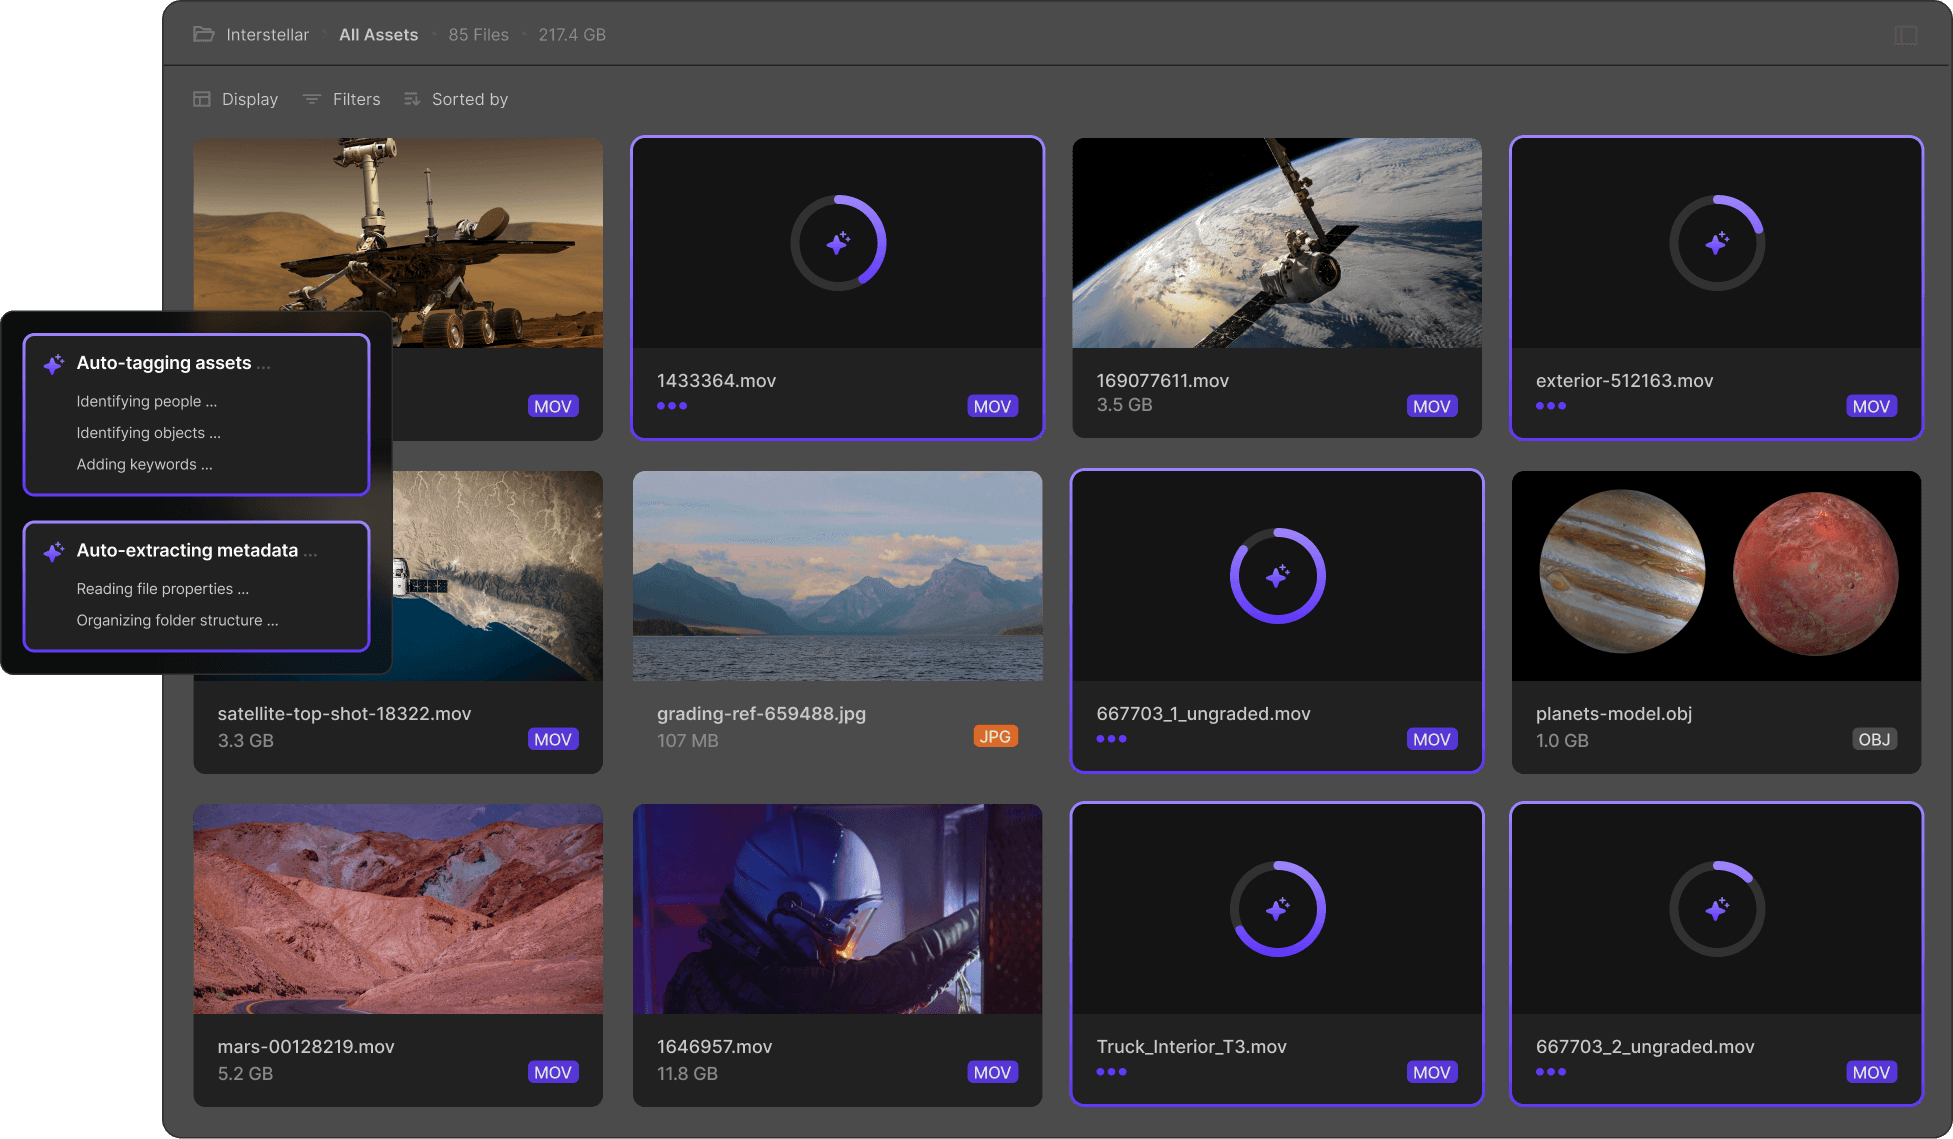Select the 1433364.mov file name

716,380
